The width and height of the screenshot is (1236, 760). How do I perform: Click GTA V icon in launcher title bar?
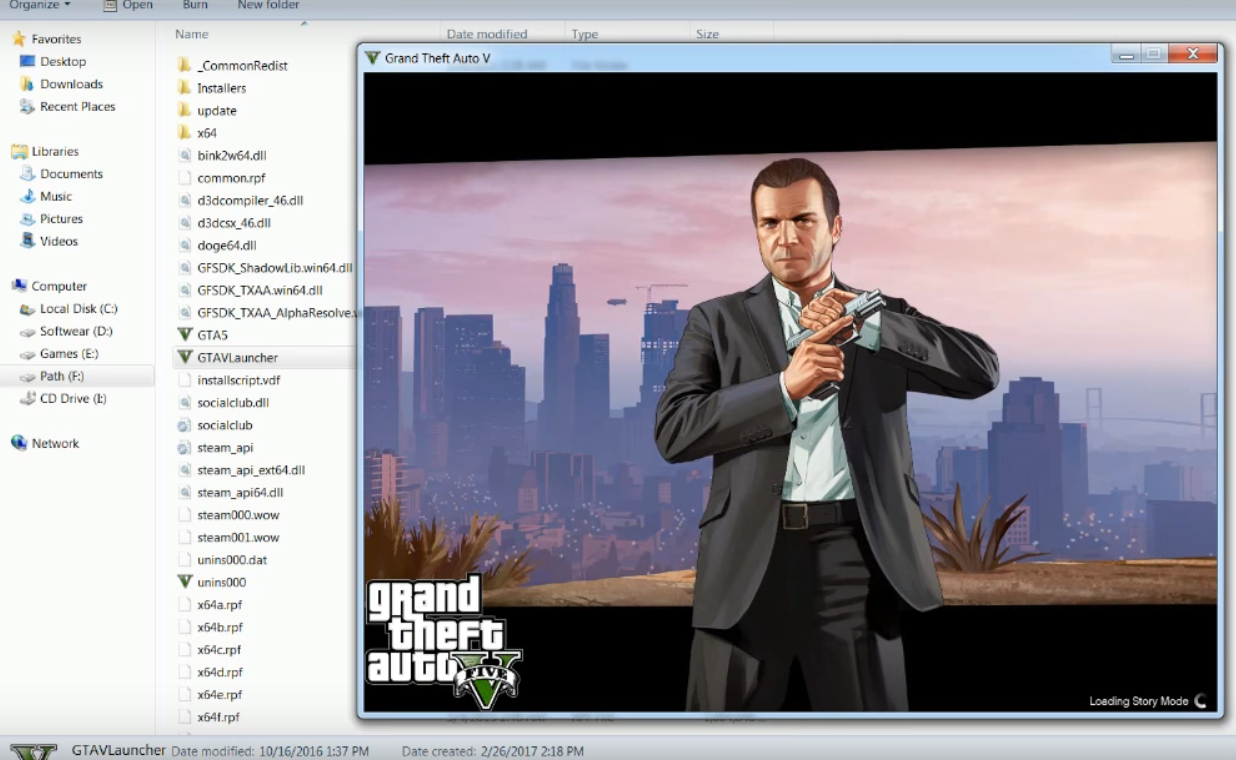point(372,58)
